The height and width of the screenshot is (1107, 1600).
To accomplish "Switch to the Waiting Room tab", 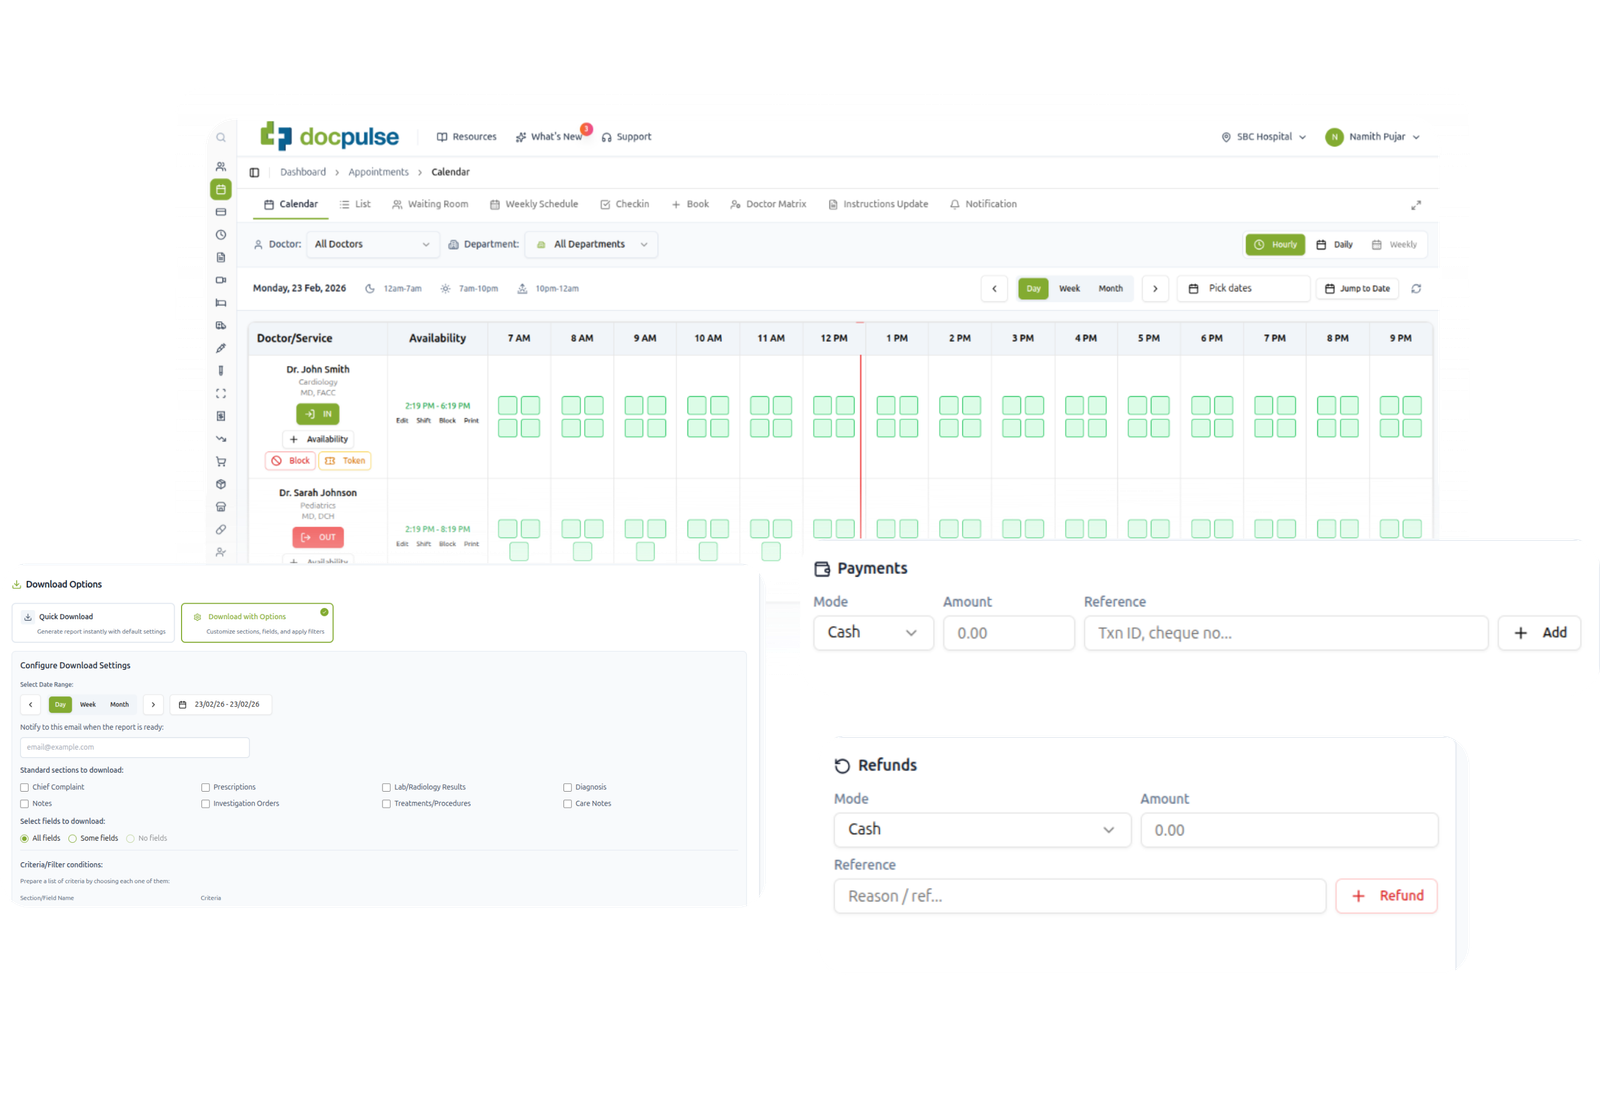I will pyautogui.click(x=430, y=204).
